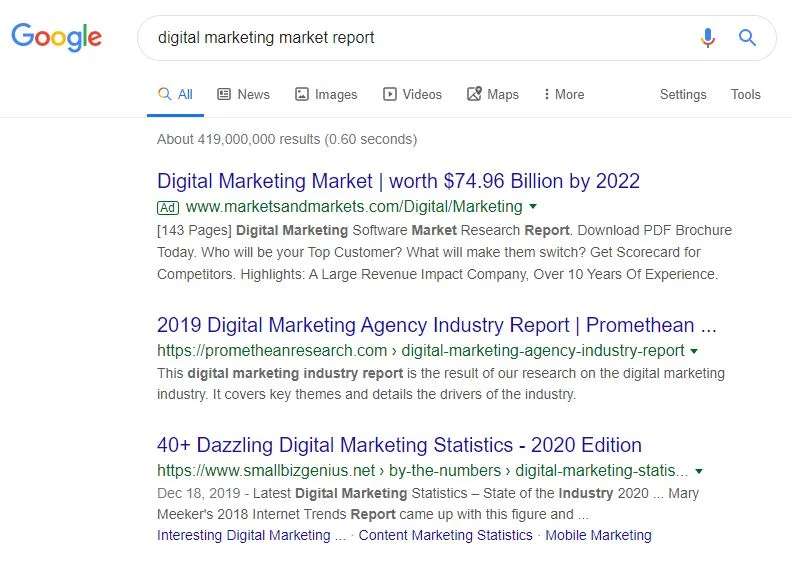Click the blue search magnifier button
792x561 pixels.
pyautogui.click(x=747, y=38)
